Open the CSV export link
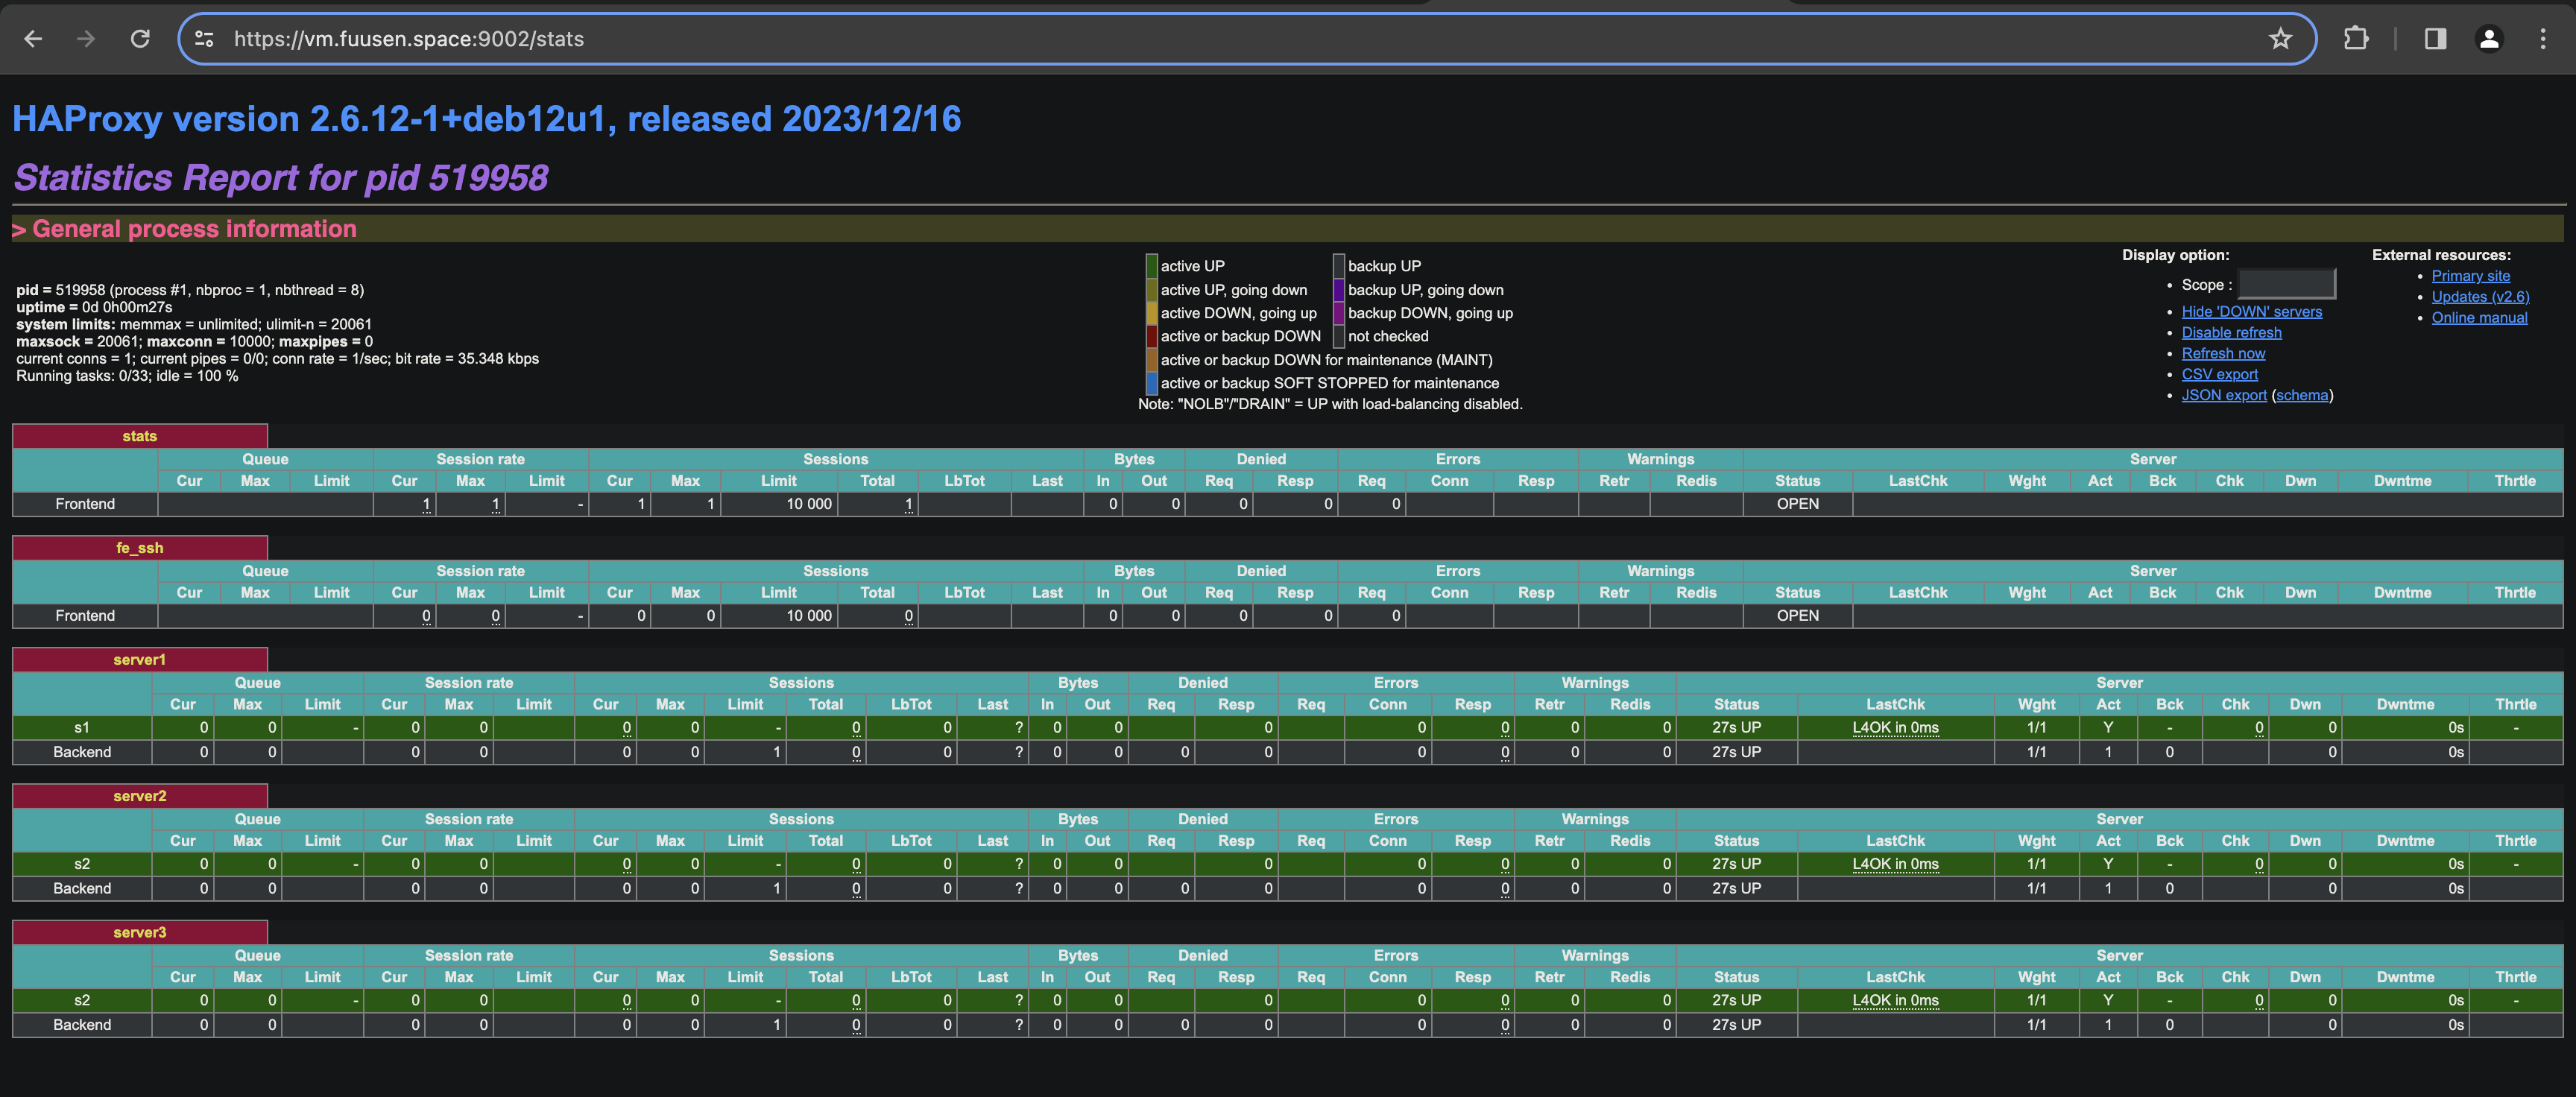 (2219, 374)
